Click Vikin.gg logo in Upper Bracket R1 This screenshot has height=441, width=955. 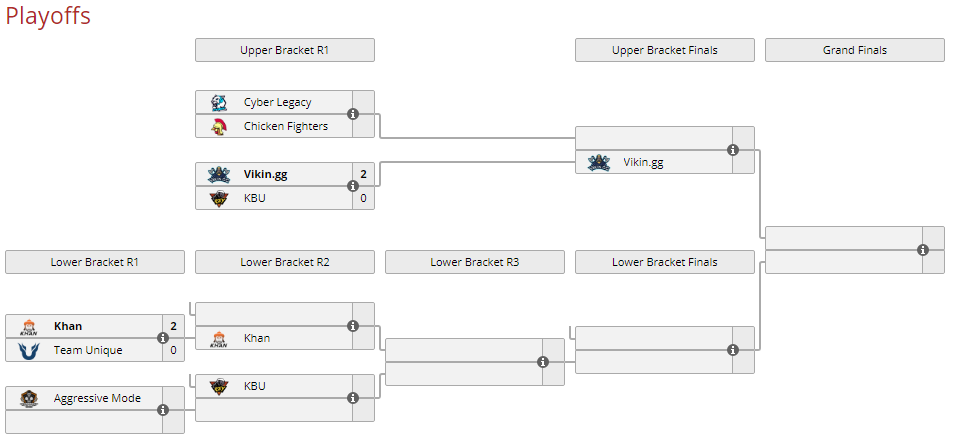pos(219,174)
